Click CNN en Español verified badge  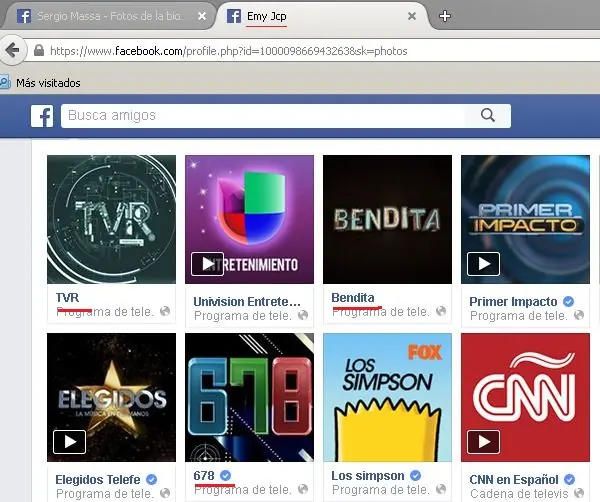point(569,479)
